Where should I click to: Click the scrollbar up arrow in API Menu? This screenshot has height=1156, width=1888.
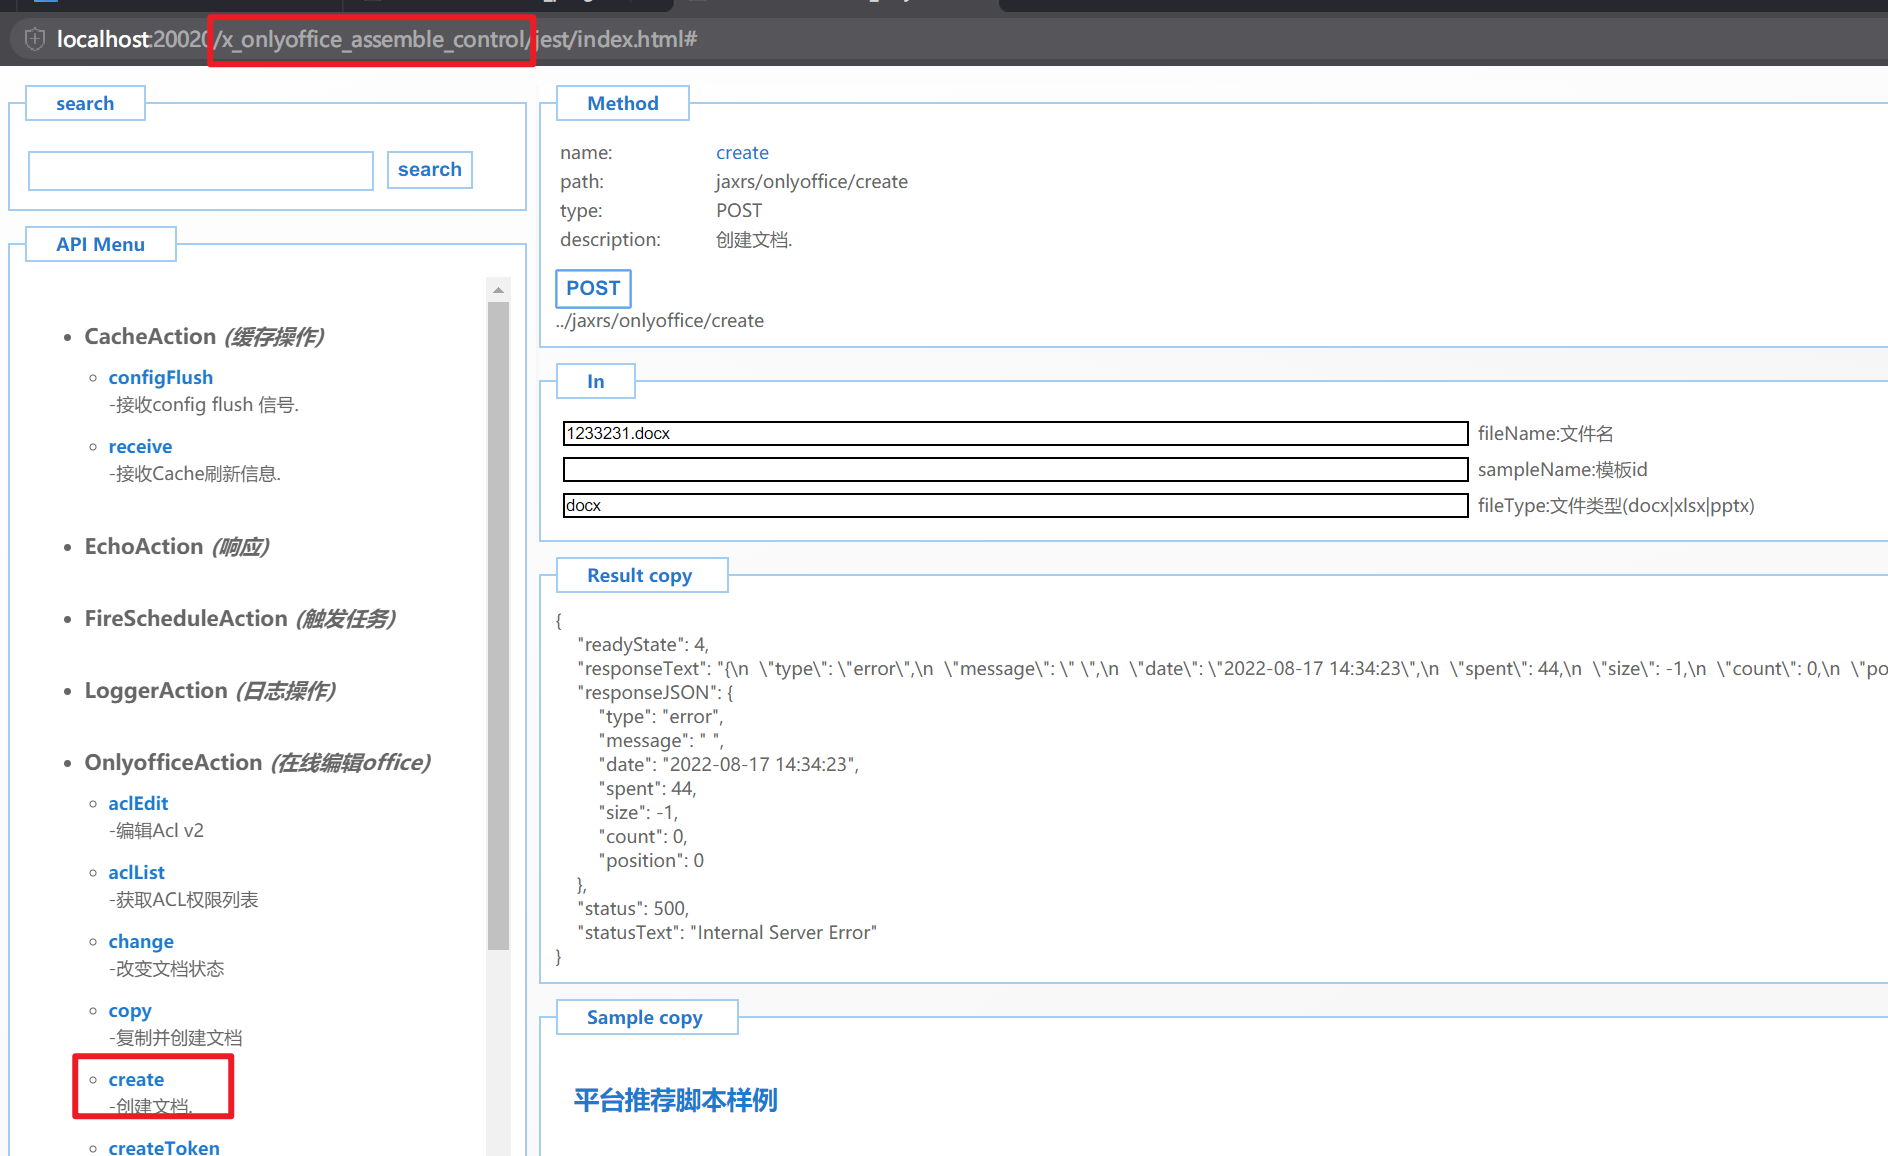click(498, 290)
